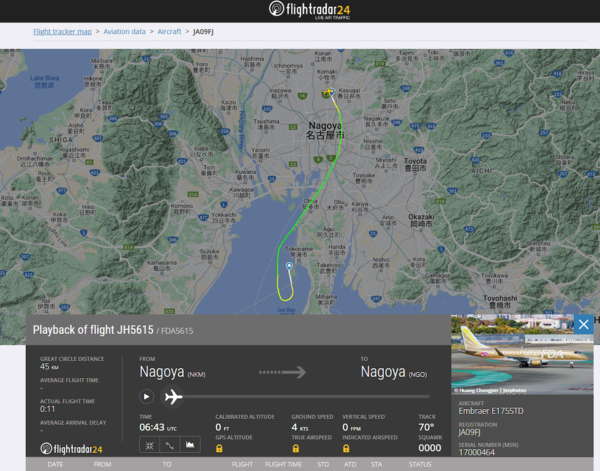The height and width of the screenshot is (471, 600).
Task: Click the Lake Biwa label on map
Action: coord(44,81)
